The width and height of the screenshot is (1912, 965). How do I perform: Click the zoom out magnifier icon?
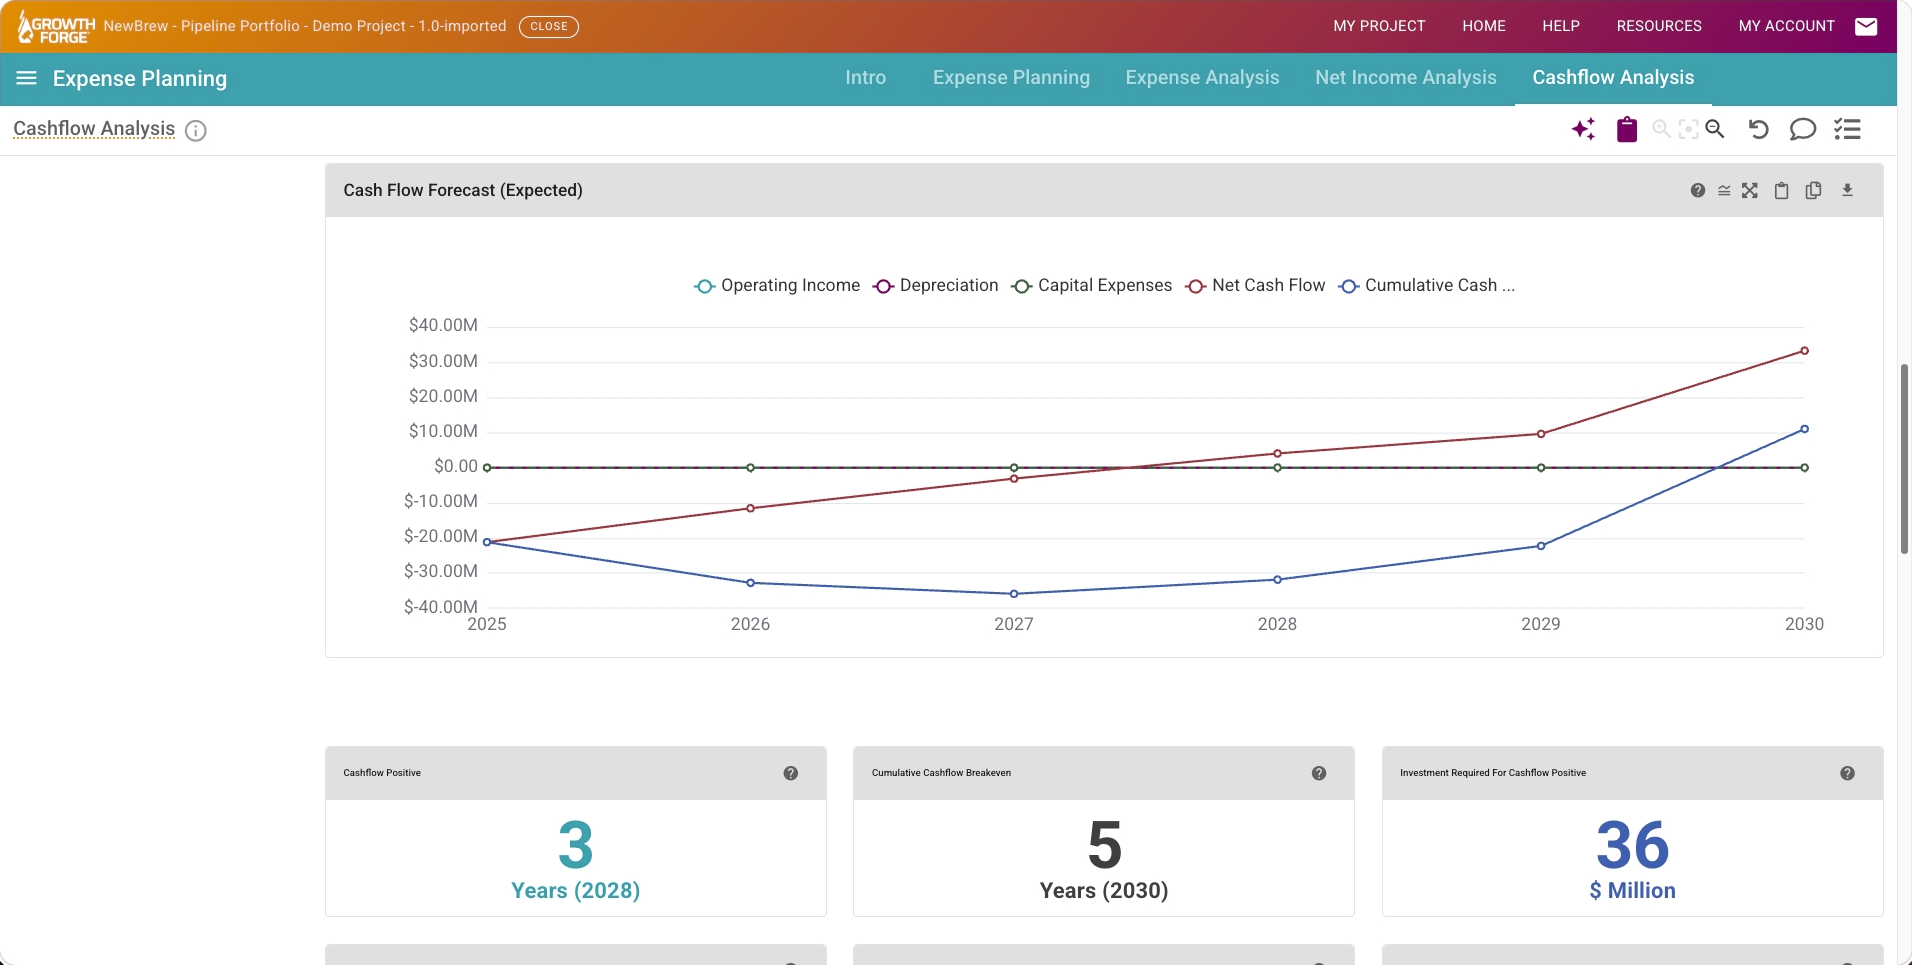tap(1715, 129)
